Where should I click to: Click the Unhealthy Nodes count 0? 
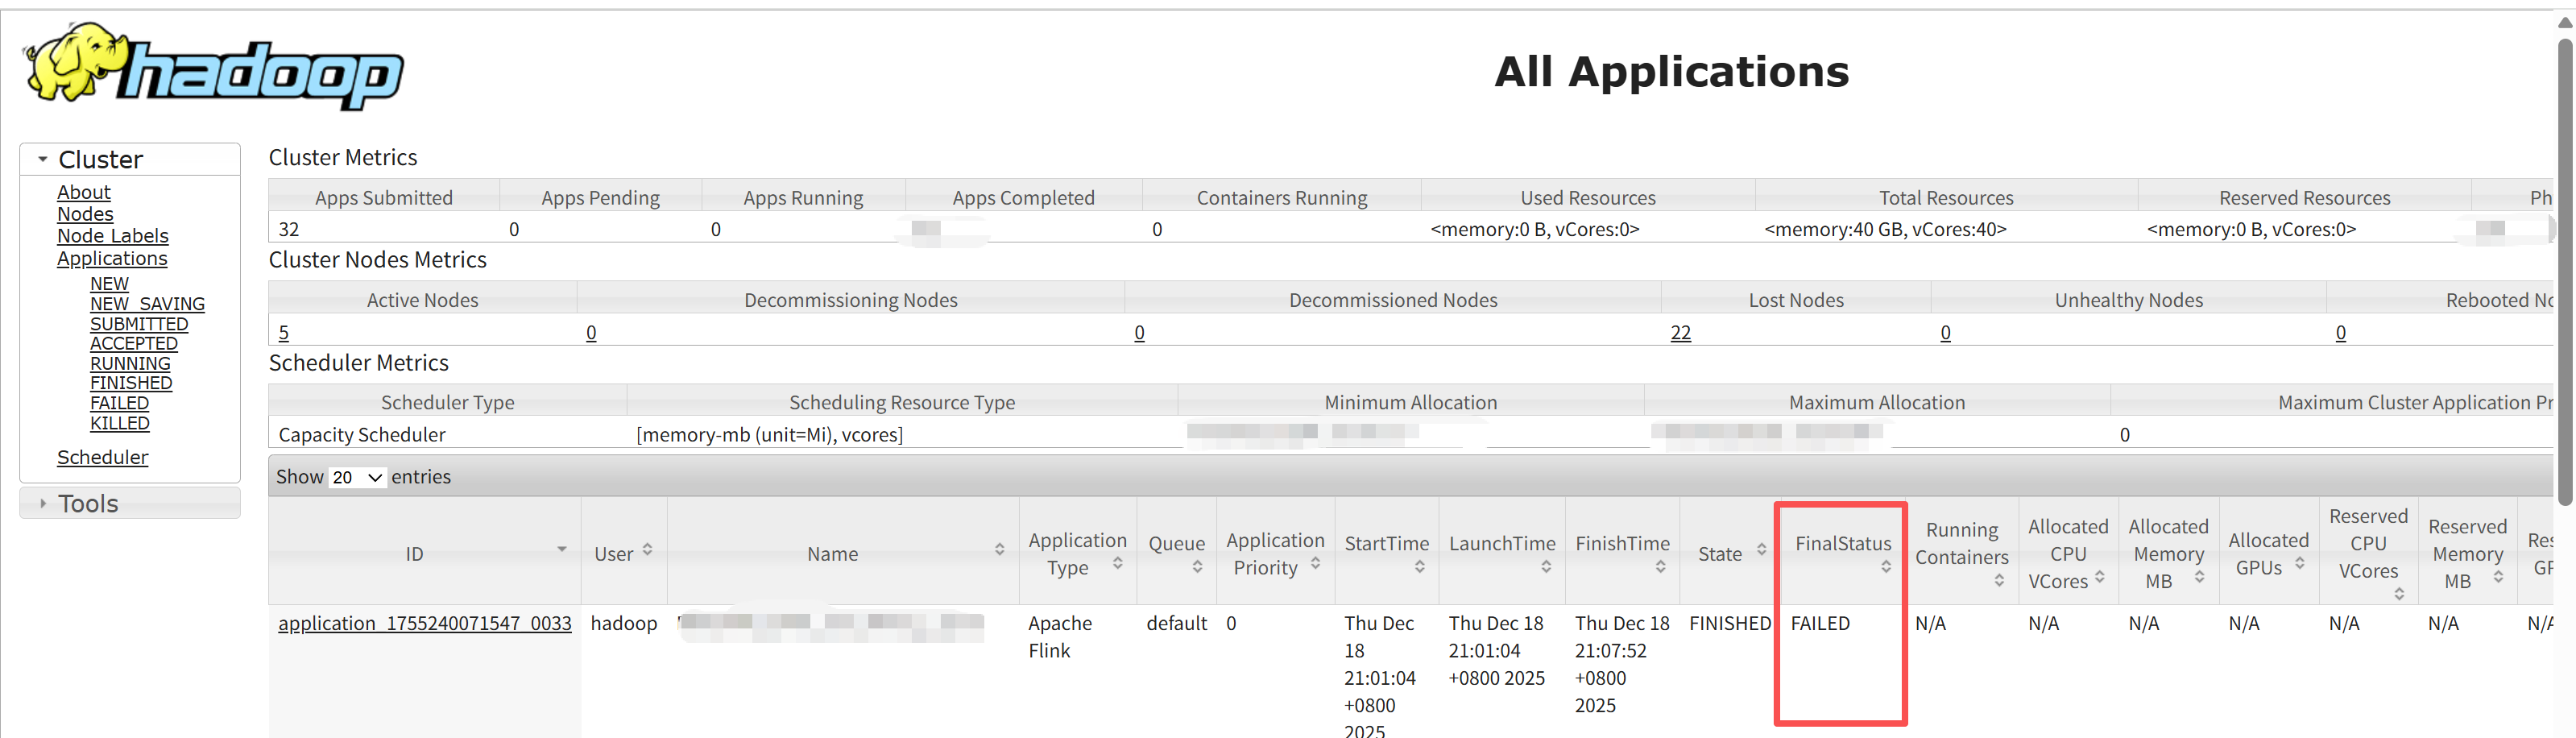point(1945,332)
